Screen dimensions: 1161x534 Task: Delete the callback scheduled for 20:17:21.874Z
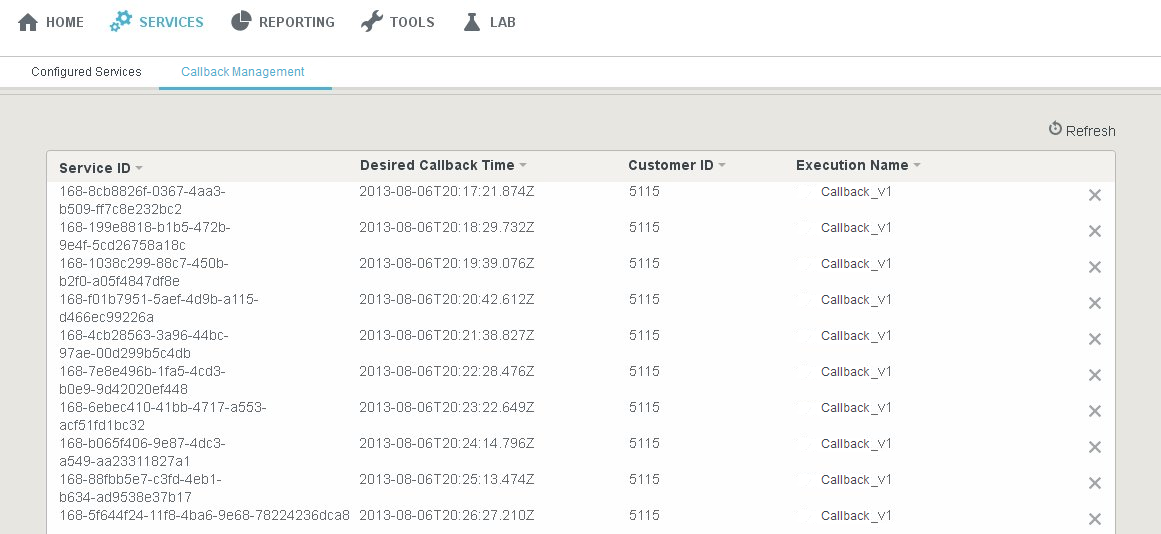coord(1094,195)
